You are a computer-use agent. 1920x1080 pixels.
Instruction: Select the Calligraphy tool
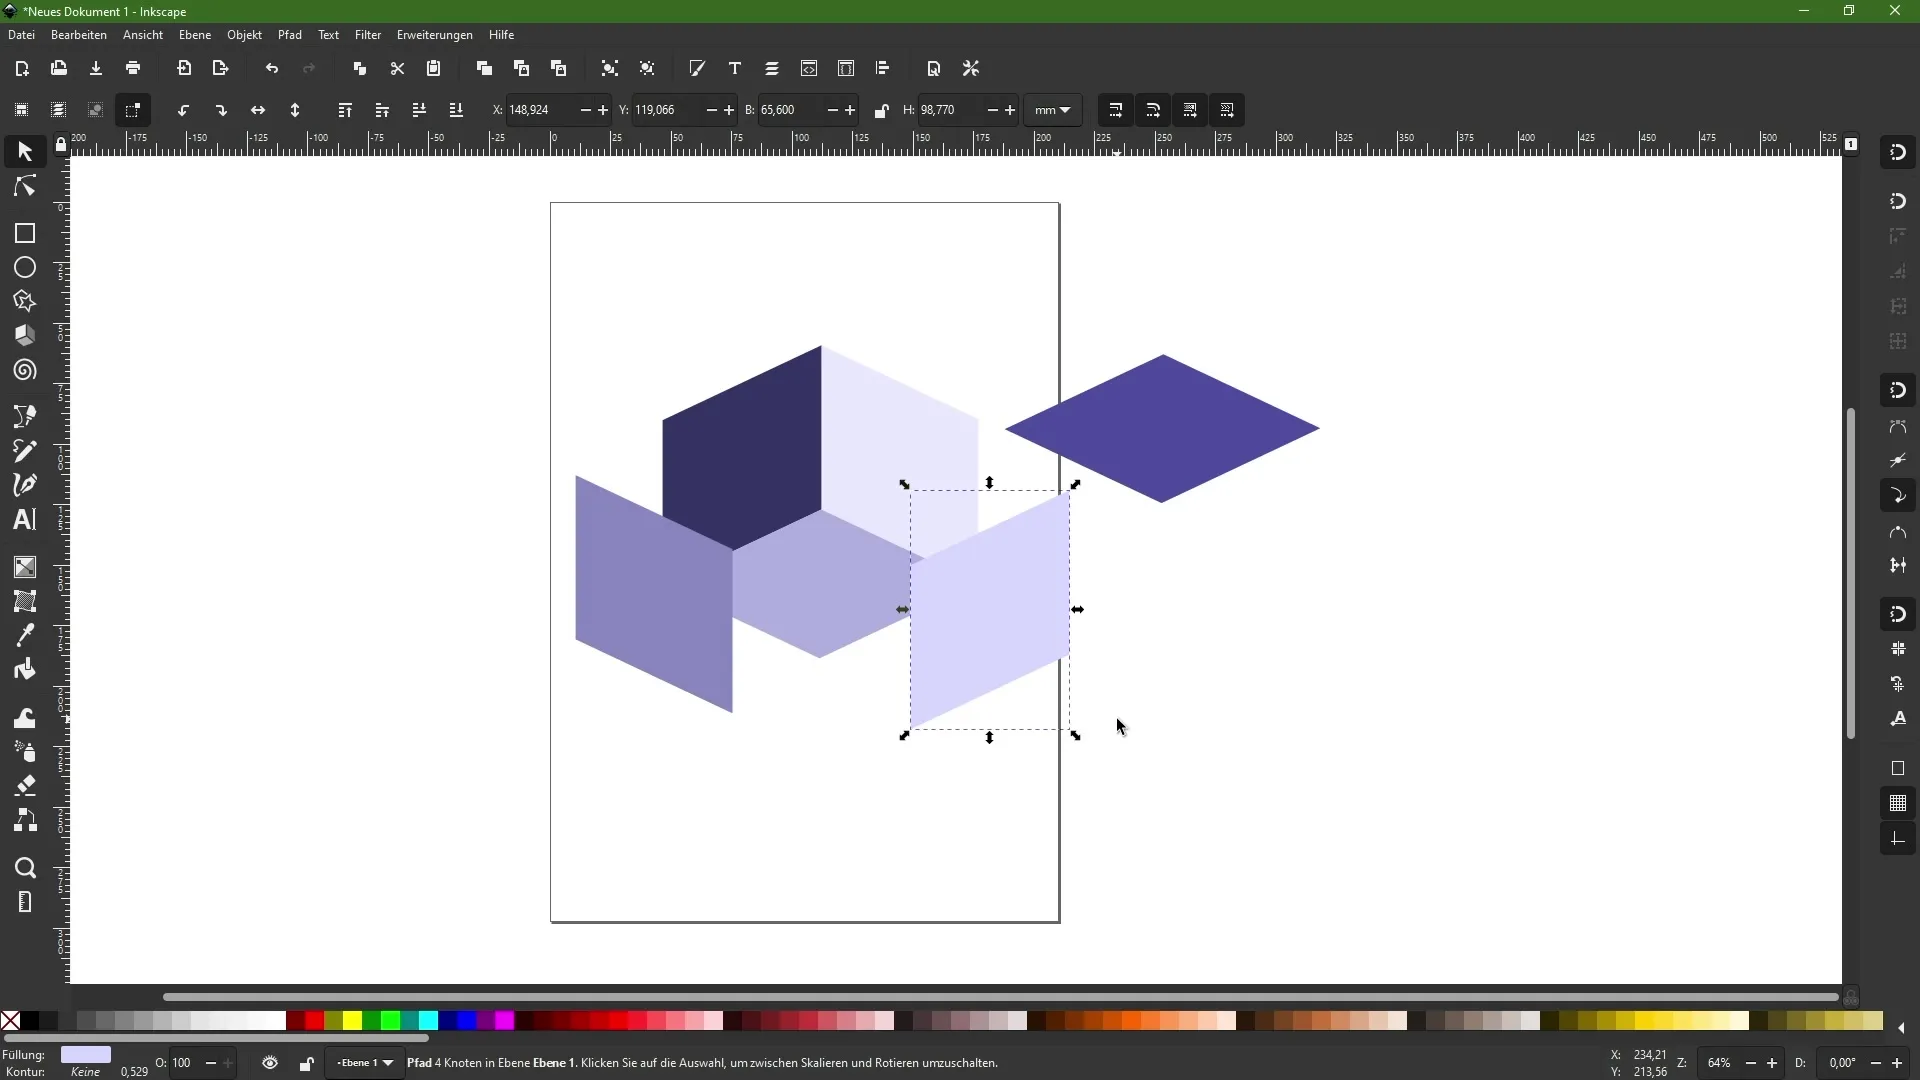pyautogui.click(x=25, y=485)
